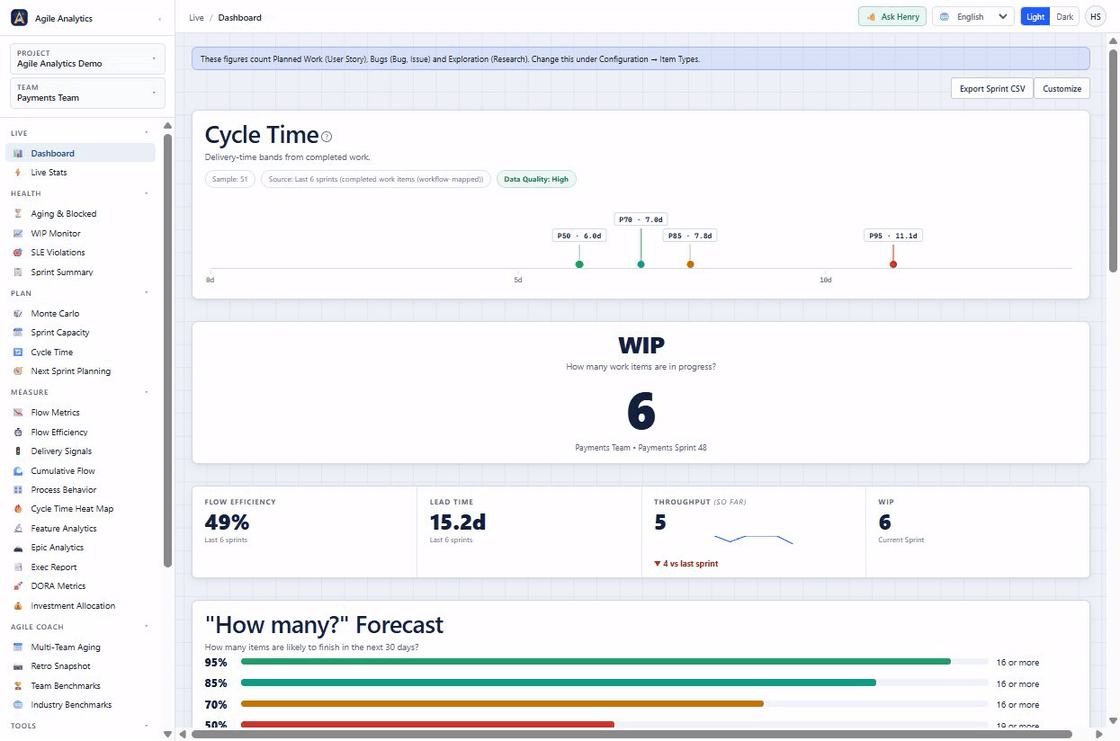Click the Data Quality: High badge
1120x741 pixels.
[x=536, y=179]
